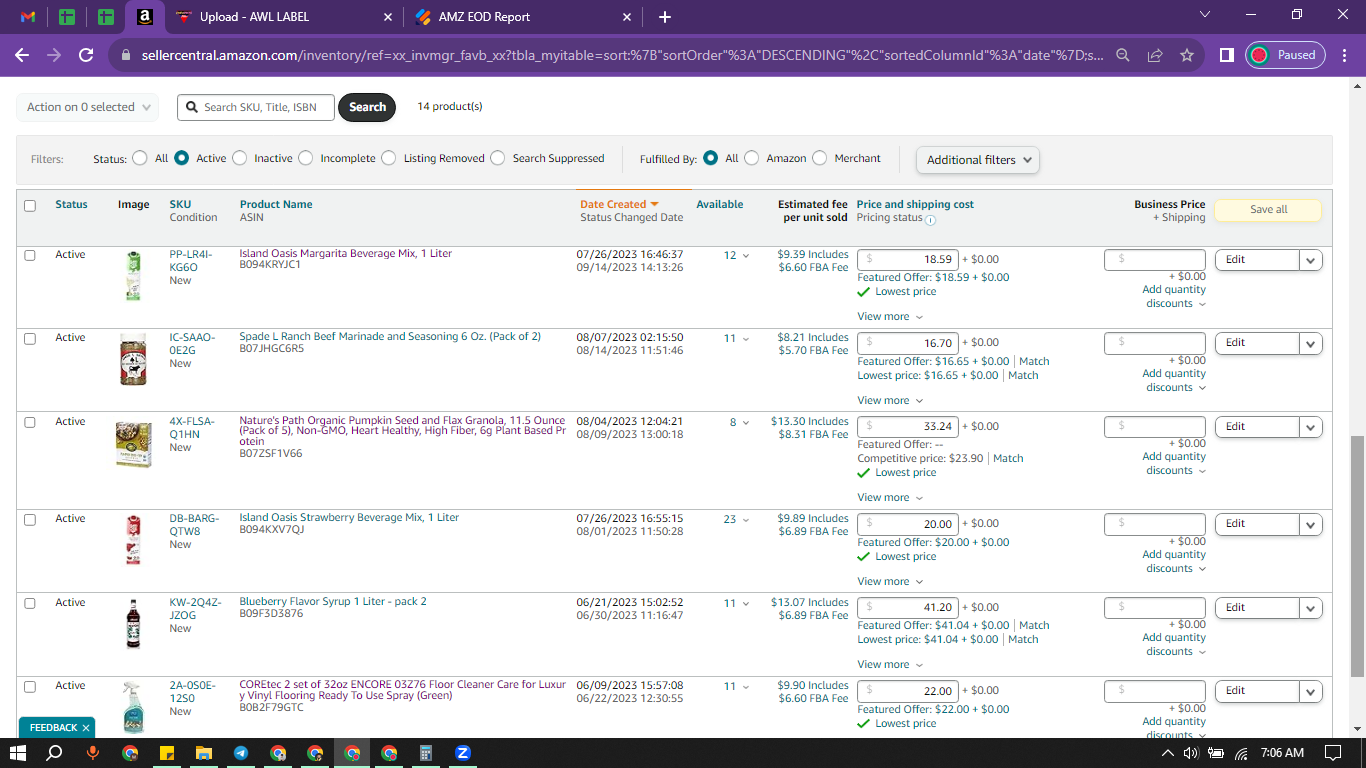Expand 'View more' under Blueberry Syrup pricing
The image size is (1366, 768).
[x=890, y=665]
